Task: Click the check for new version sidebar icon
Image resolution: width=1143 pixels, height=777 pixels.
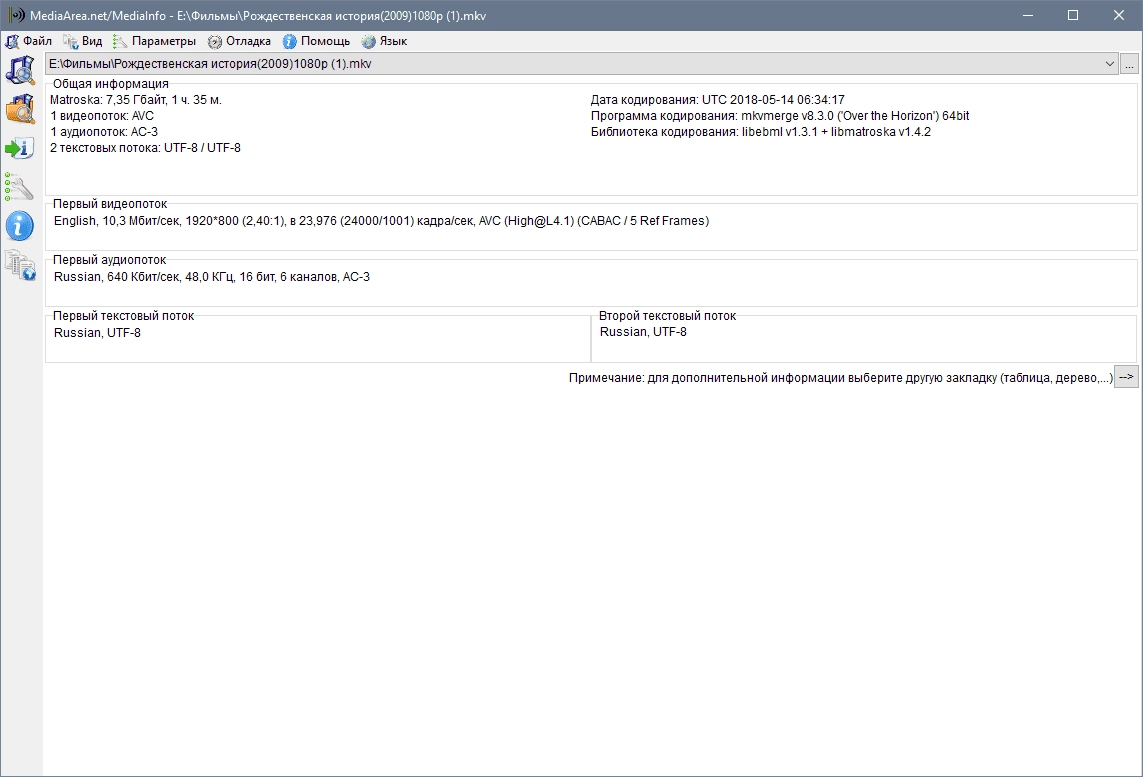Action: pos(20,265)
